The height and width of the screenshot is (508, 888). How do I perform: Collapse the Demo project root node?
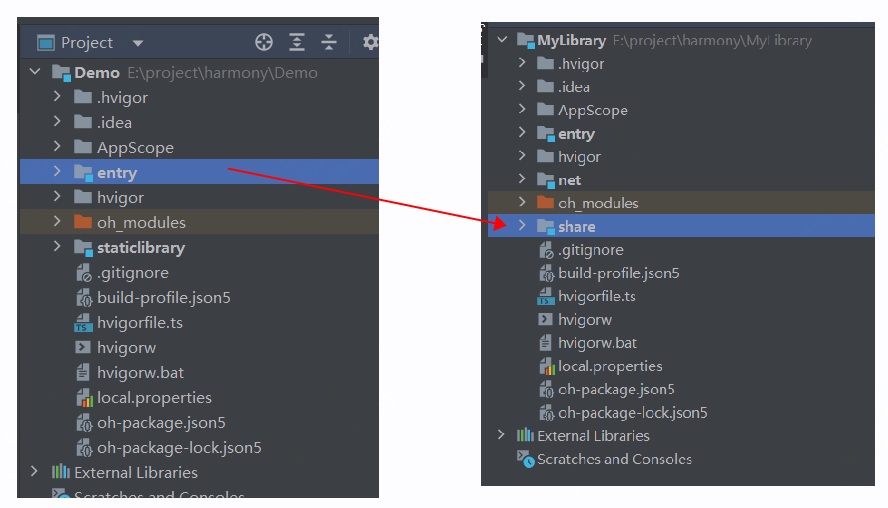tap(35, 72)
